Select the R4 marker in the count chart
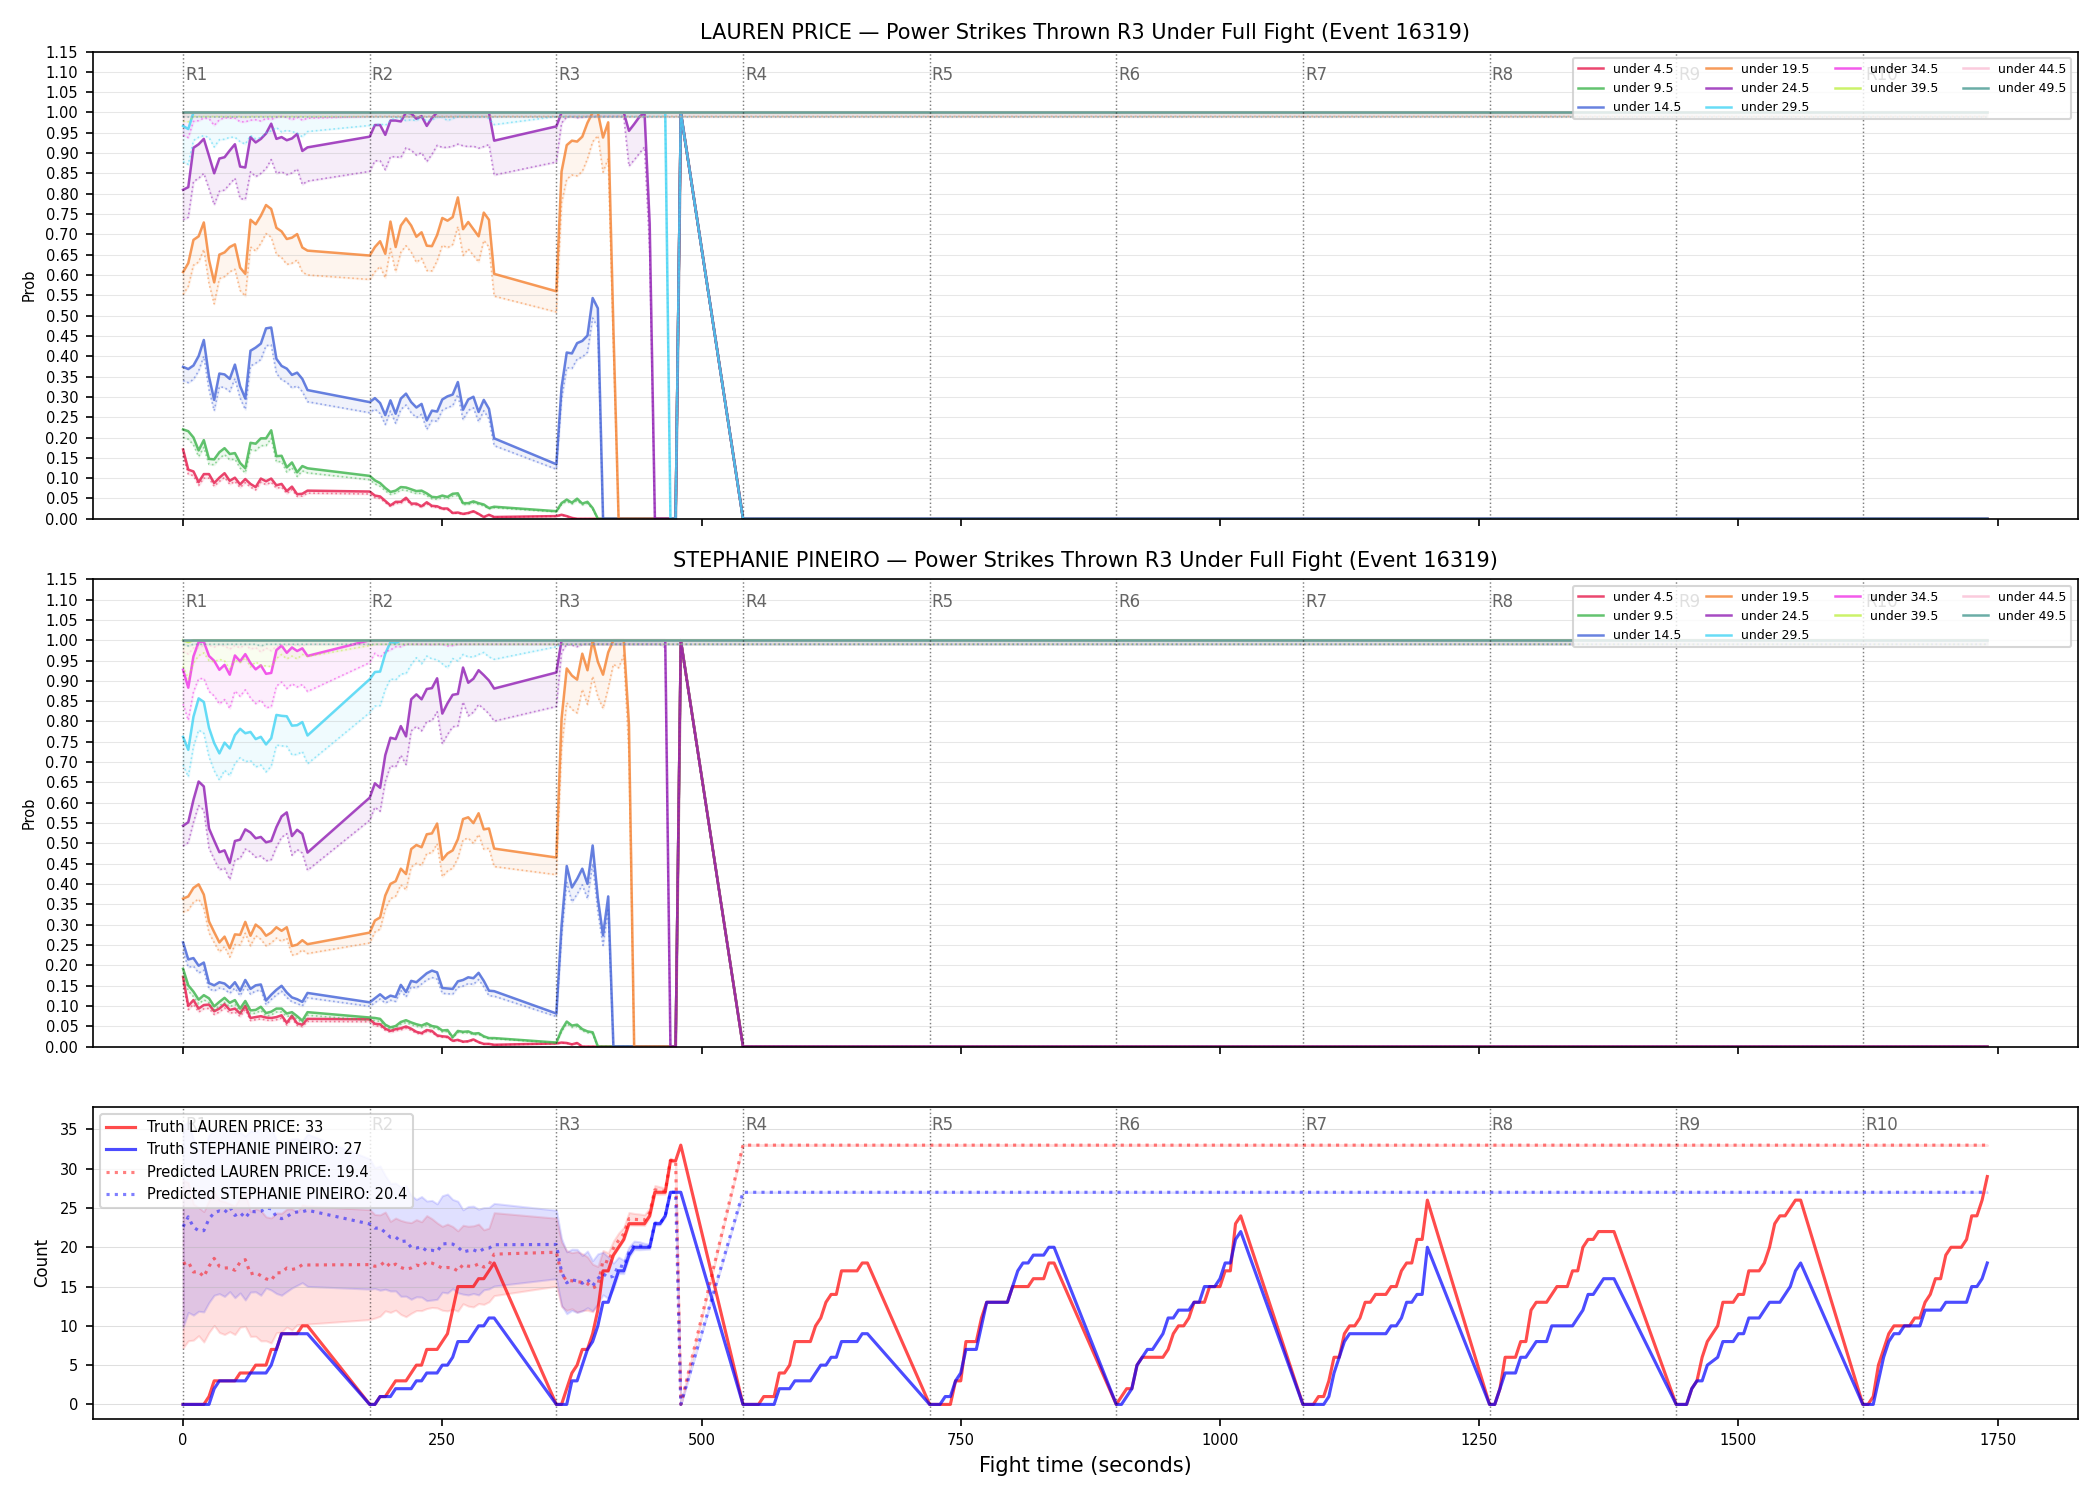 756,1124
